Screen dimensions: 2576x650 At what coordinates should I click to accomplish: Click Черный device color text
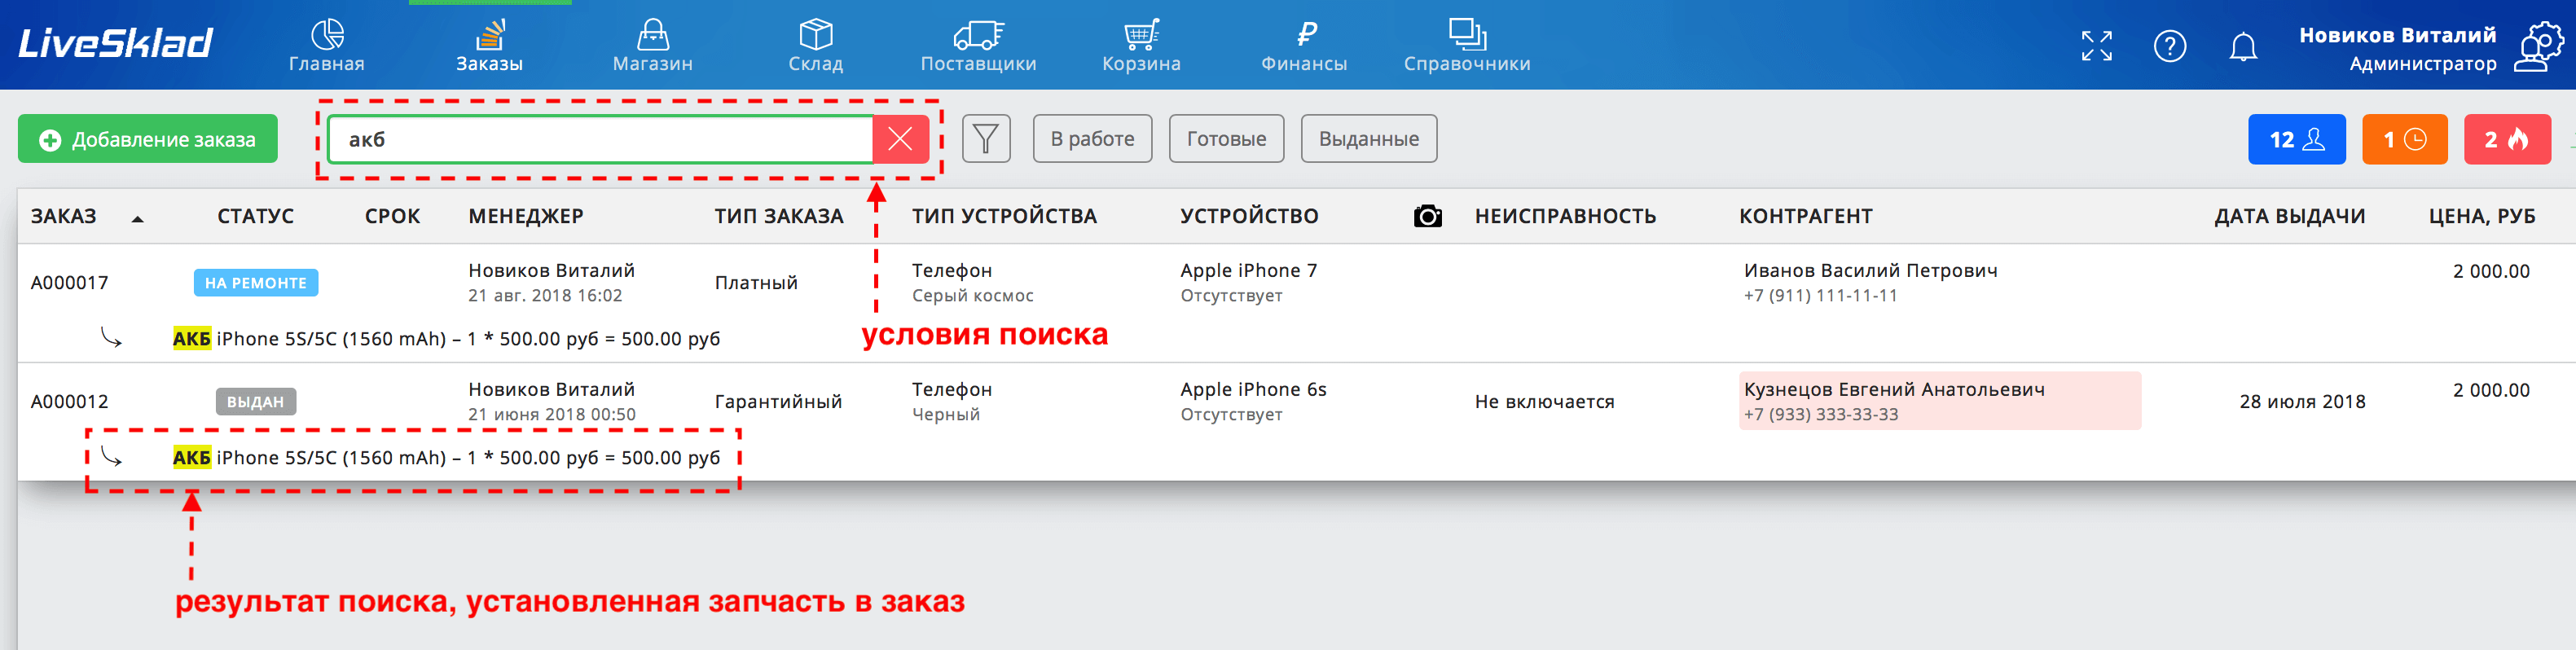click(946, 415)
